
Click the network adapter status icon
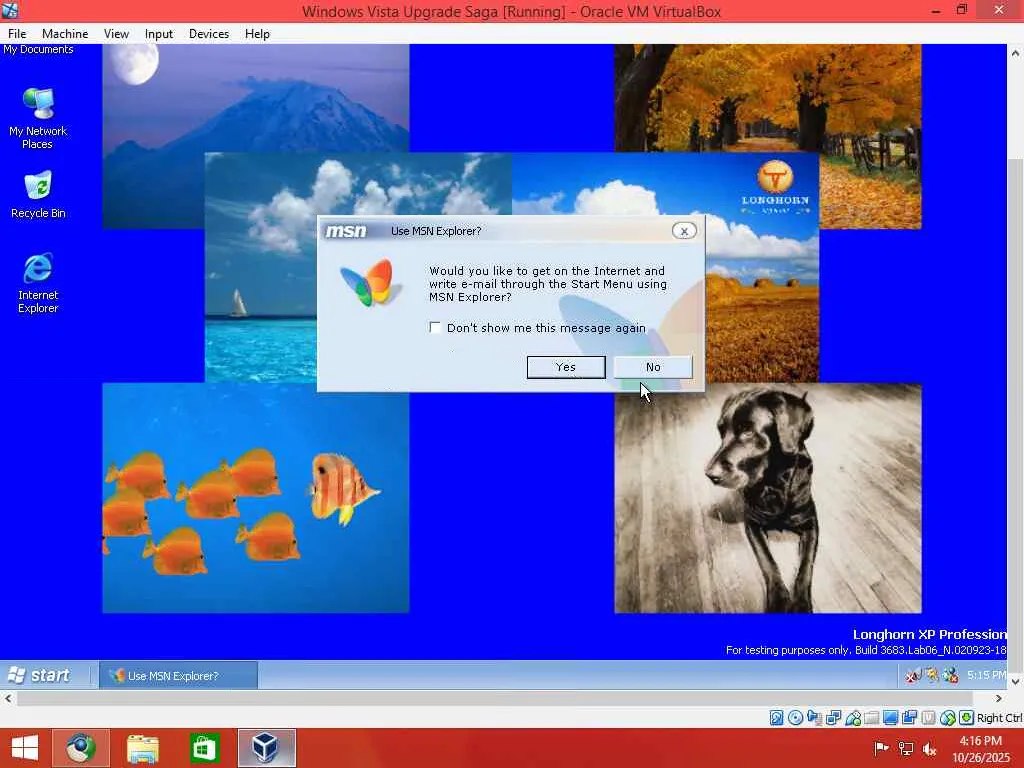click(834, 718)
